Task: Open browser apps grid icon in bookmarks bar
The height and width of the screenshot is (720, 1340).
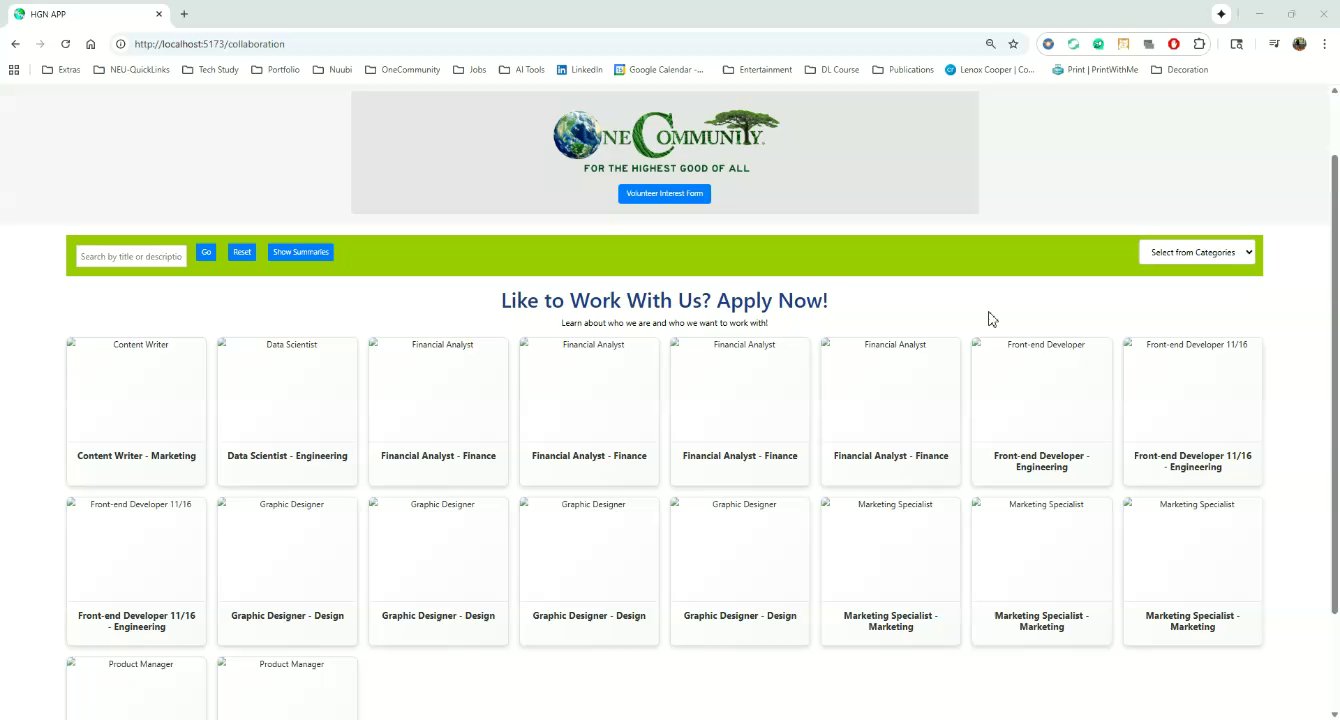Action: tap(14, 70)
